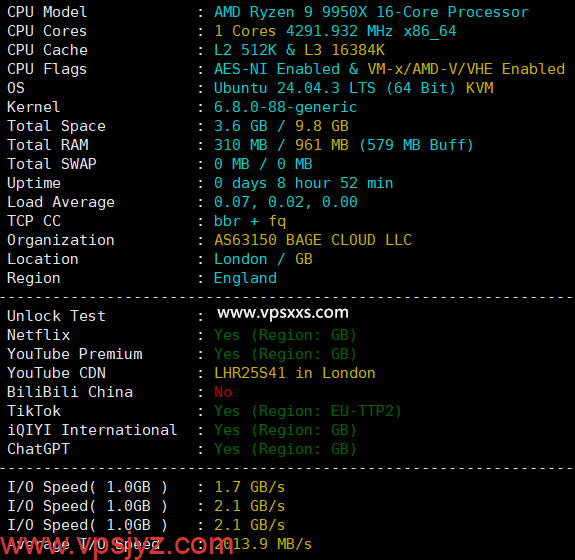Screen dimensions: 575x560
Task: Select the 'L2 512K & L3 16384K' cache value
Action: point(299,50)
